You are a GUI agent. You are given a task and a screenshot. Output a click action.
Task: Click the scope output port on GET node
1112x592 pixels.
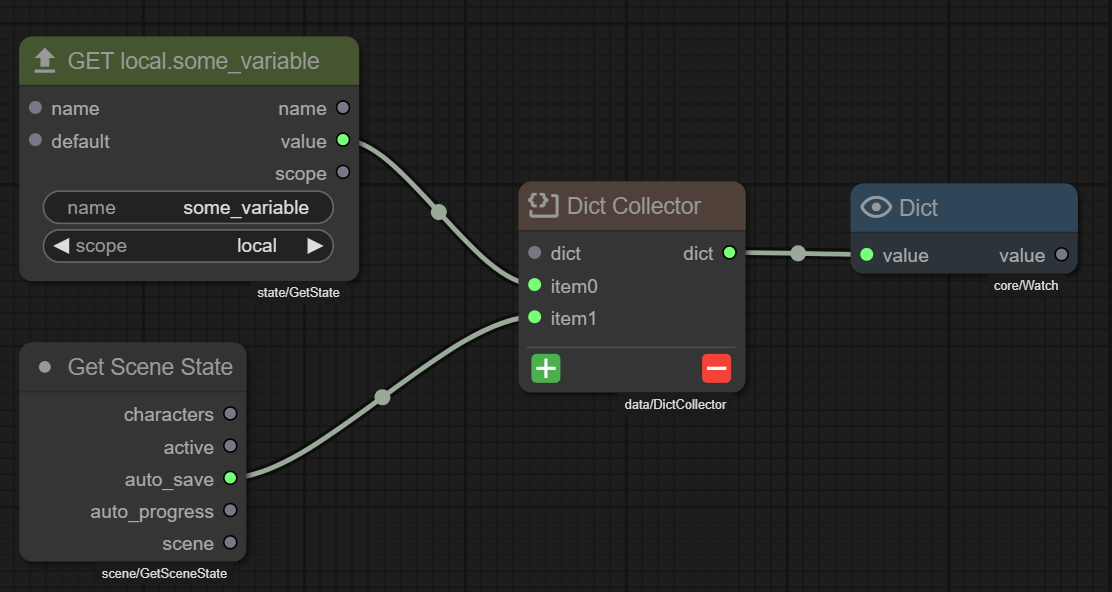click(x=343, y=173)
